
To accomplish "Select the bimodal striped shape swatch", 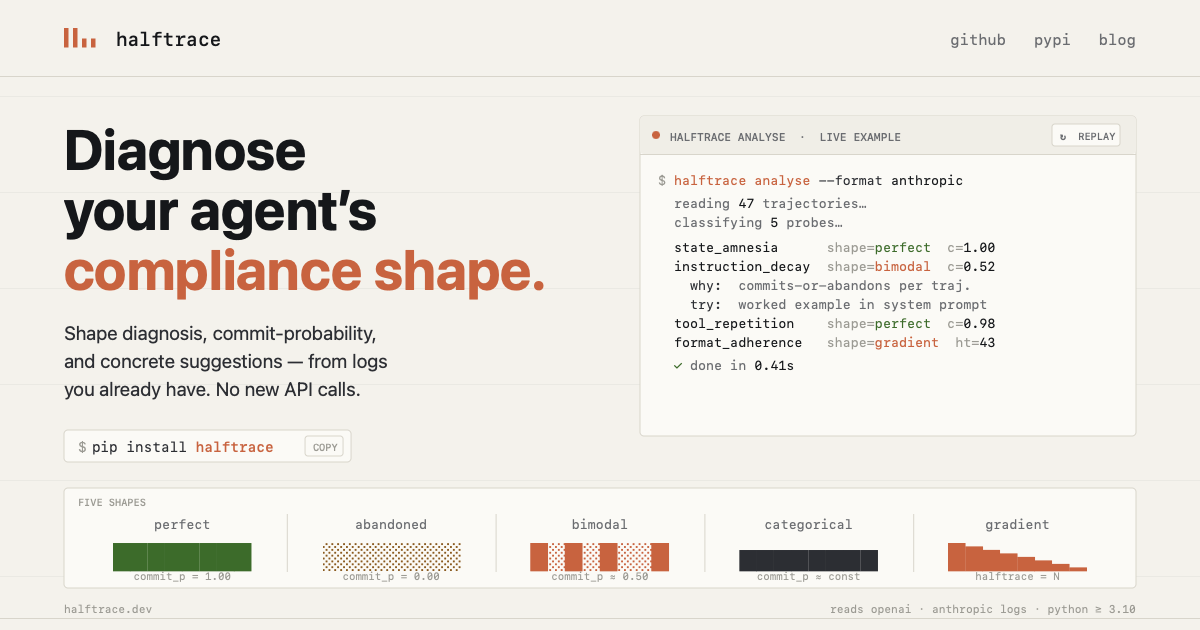I will [600, 557].
